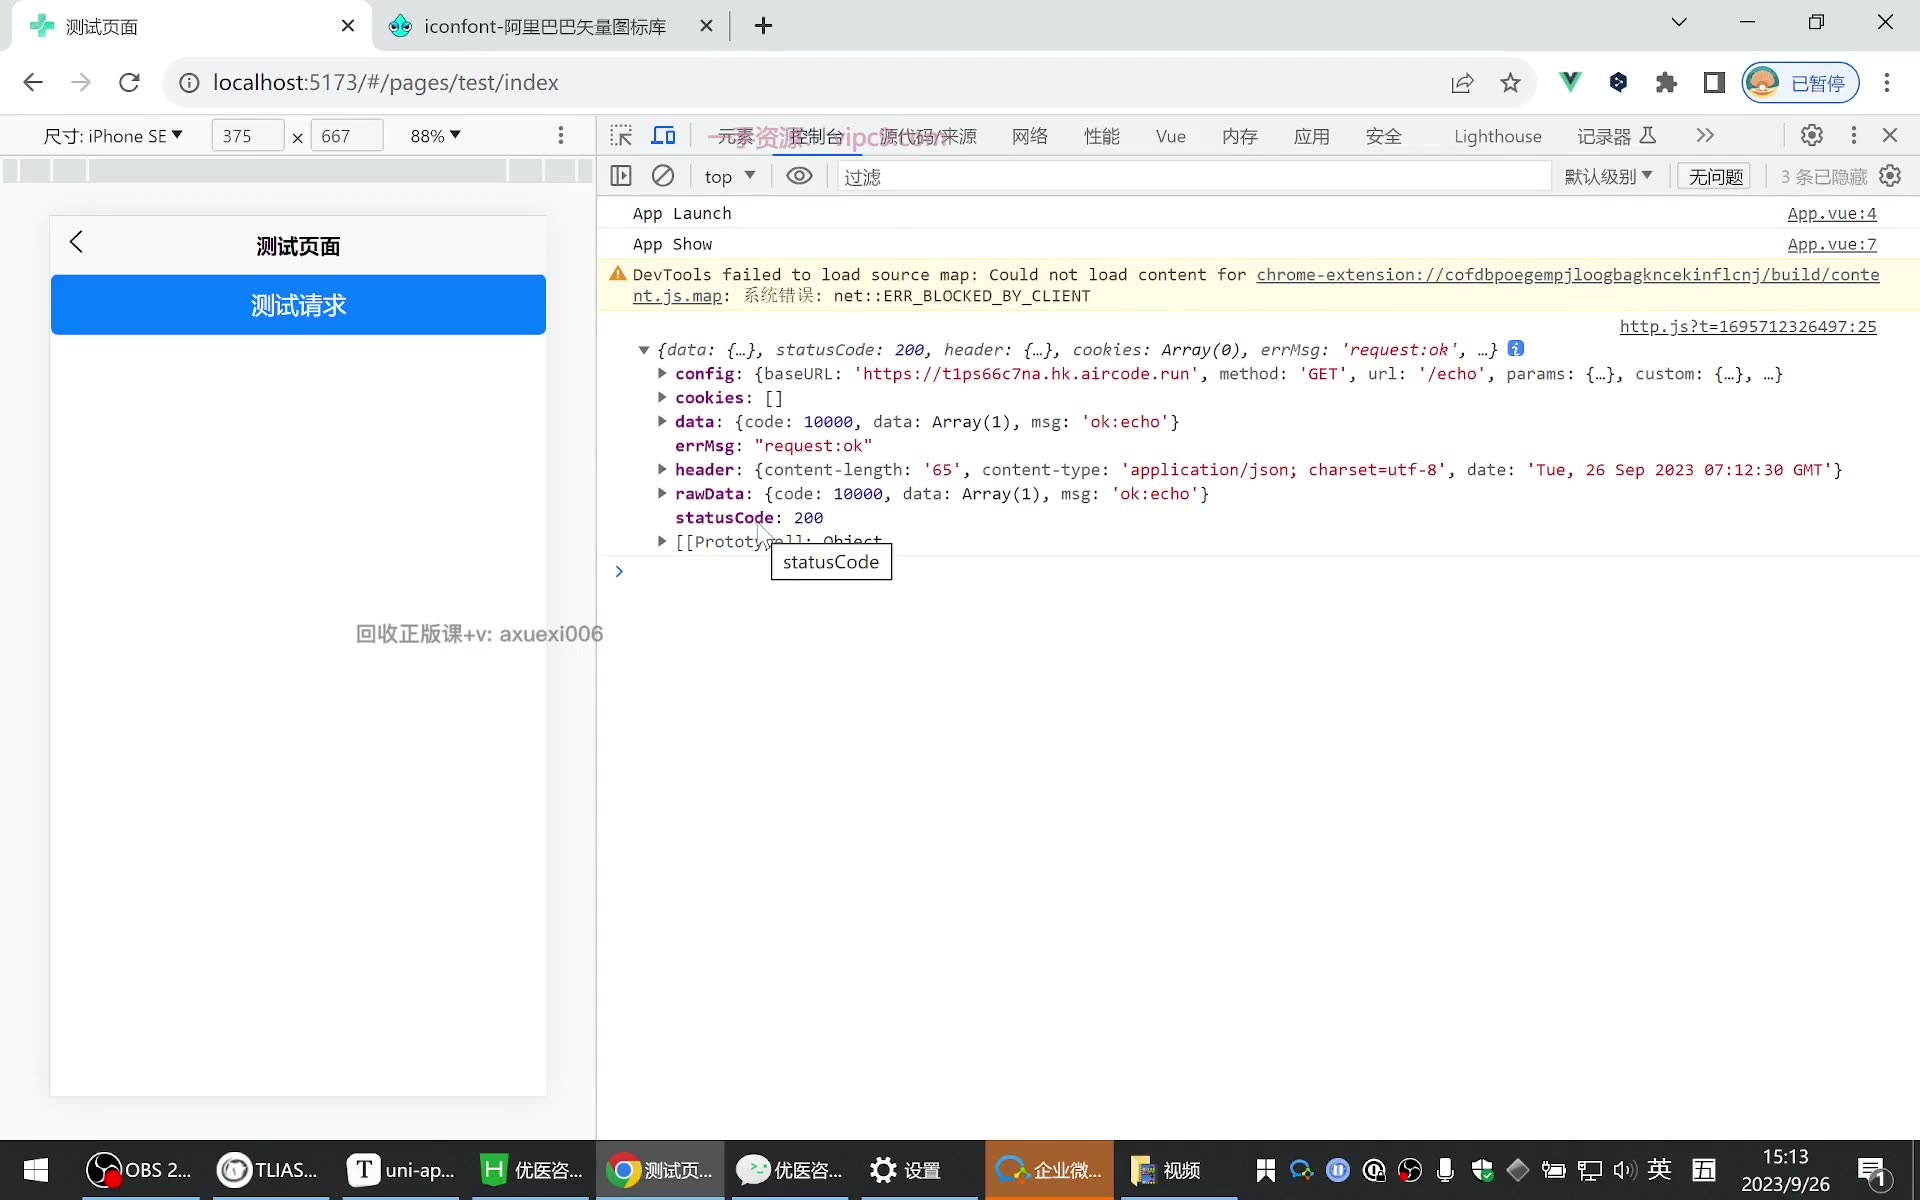The height and width of the screenshot is (1200, 1920).
Task: Expand the header object row
Action: pyautogui.click(x=662, y=469)
